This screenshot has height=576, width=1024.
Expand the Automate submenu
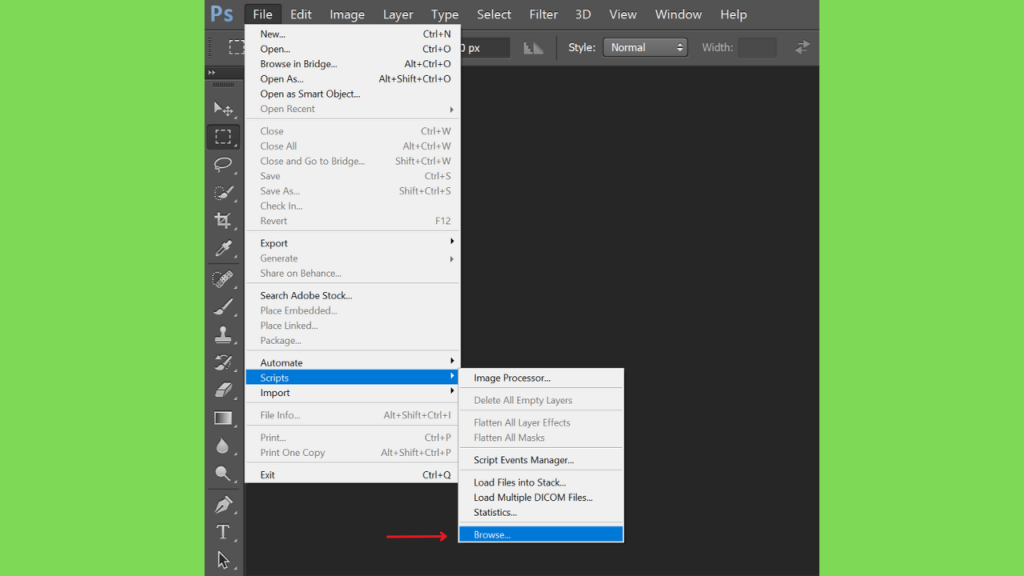[353, 362]
